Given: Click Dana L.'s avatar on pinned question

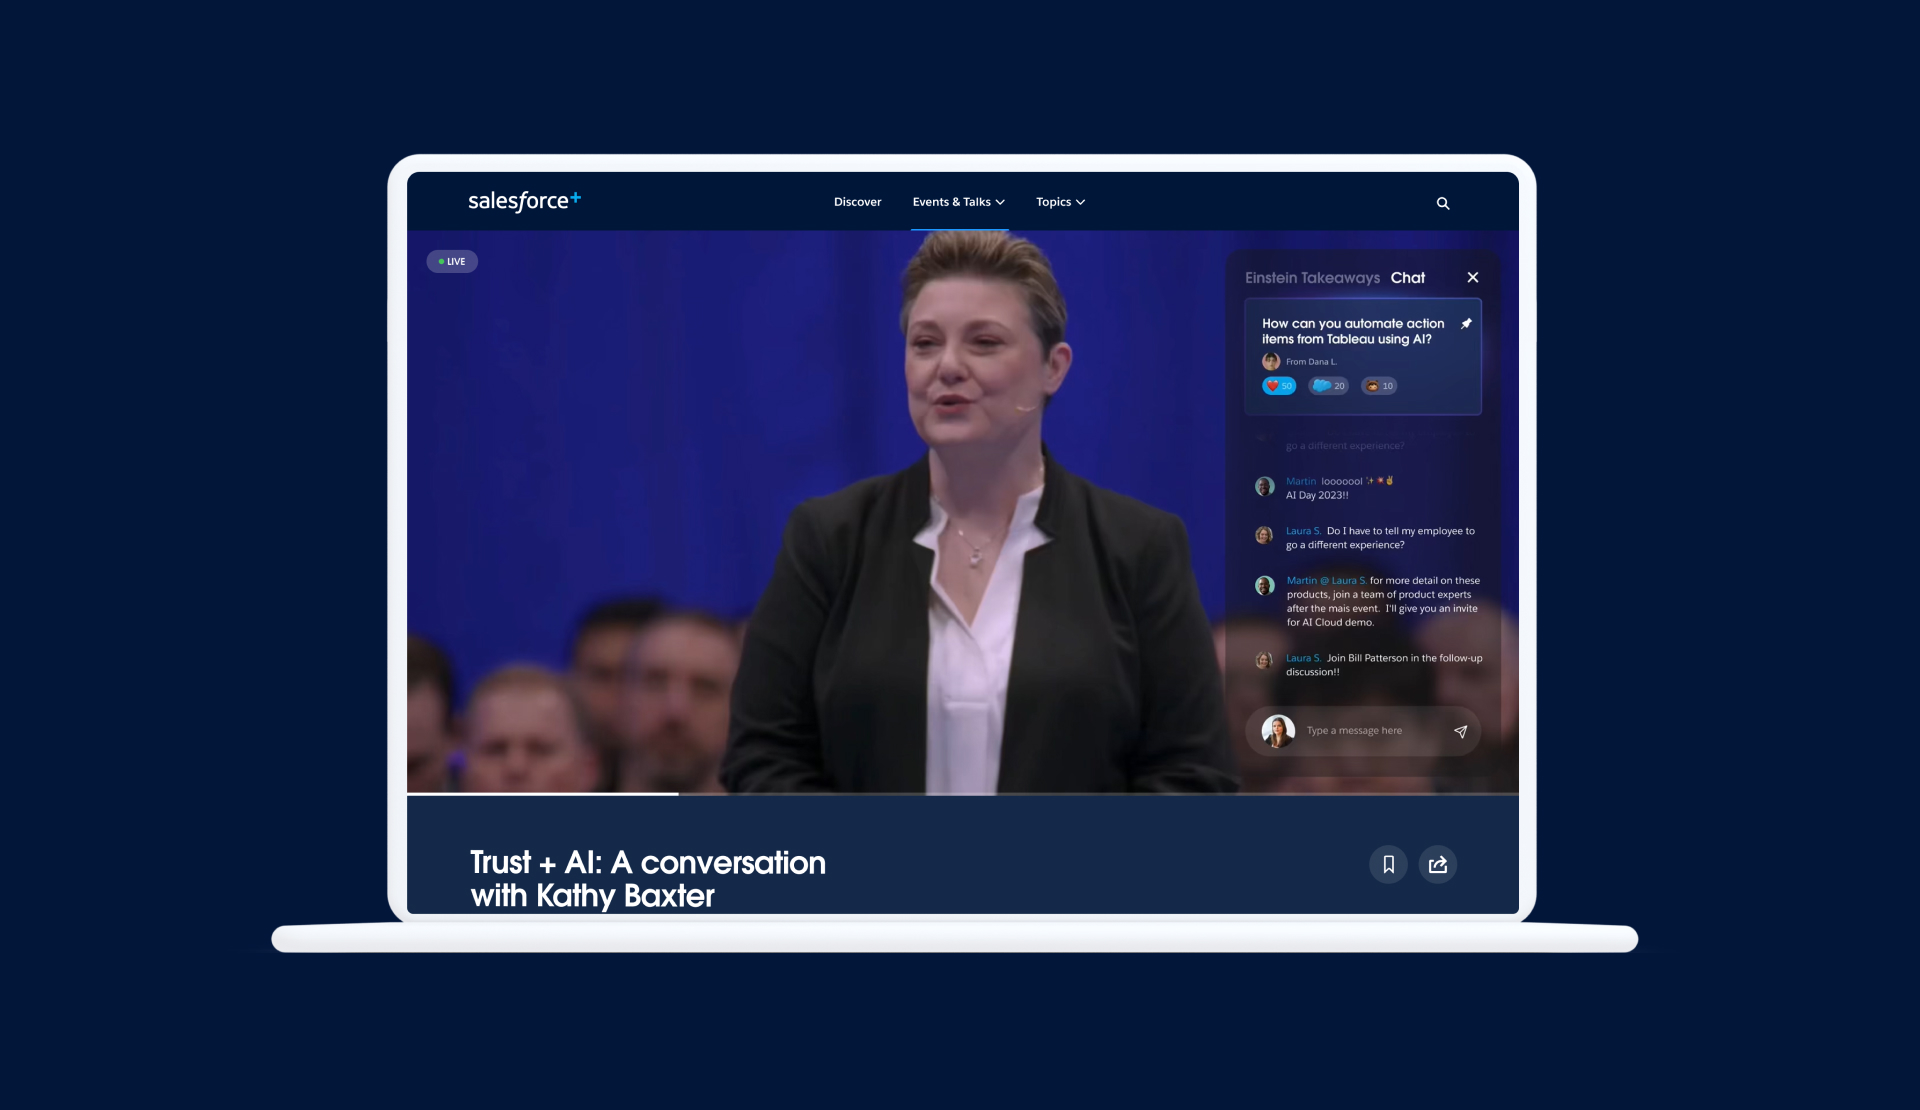Looking at the screenshot, I should click(x=1271, y=362).
